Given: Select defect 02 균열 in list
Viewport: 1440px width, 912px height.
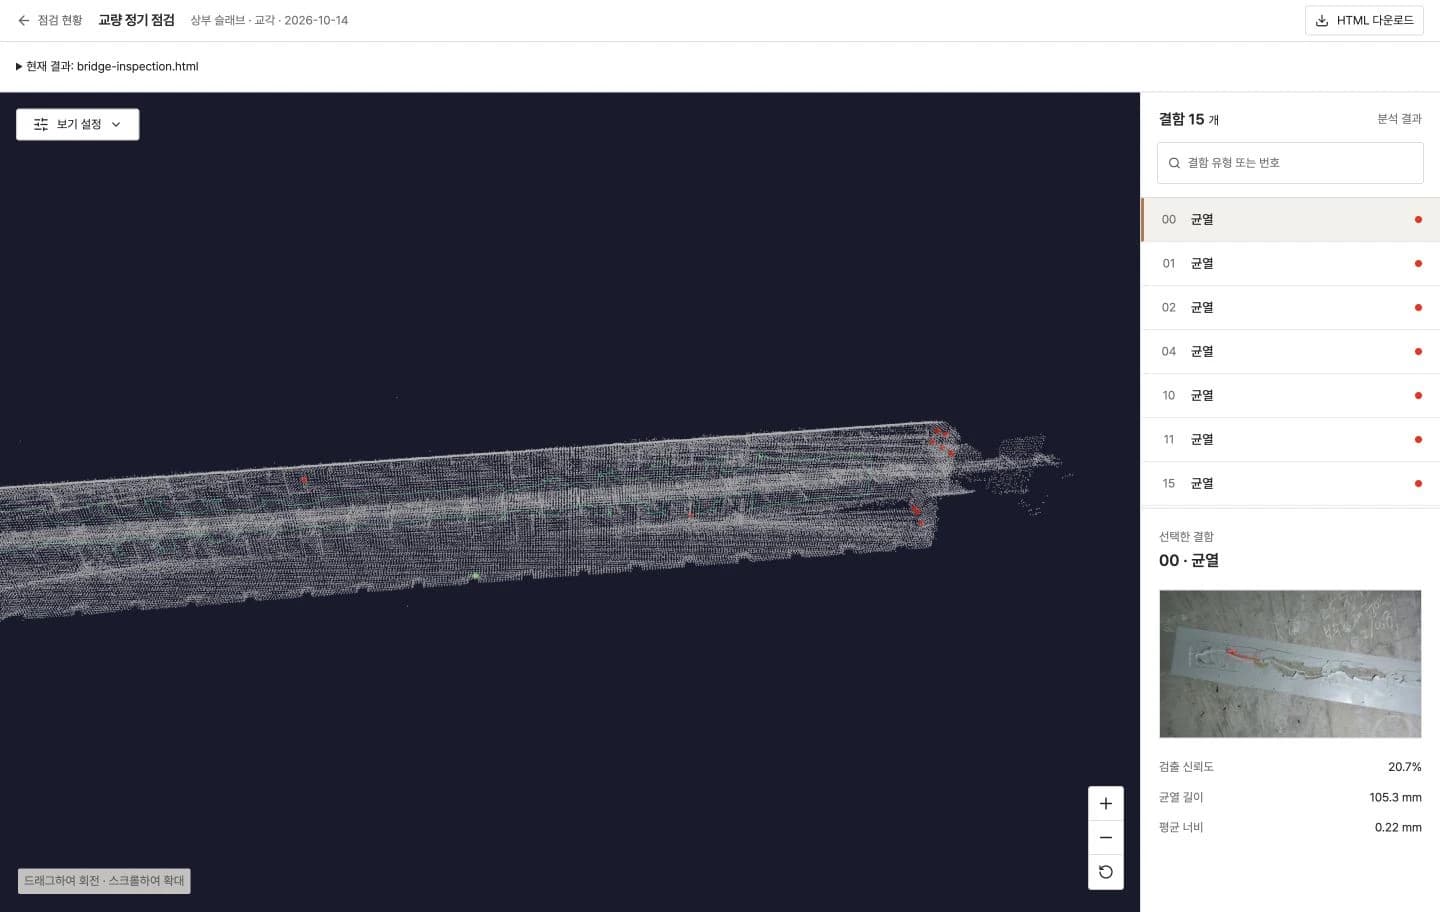Looking at the screenshot, I should click(1291, 308).
